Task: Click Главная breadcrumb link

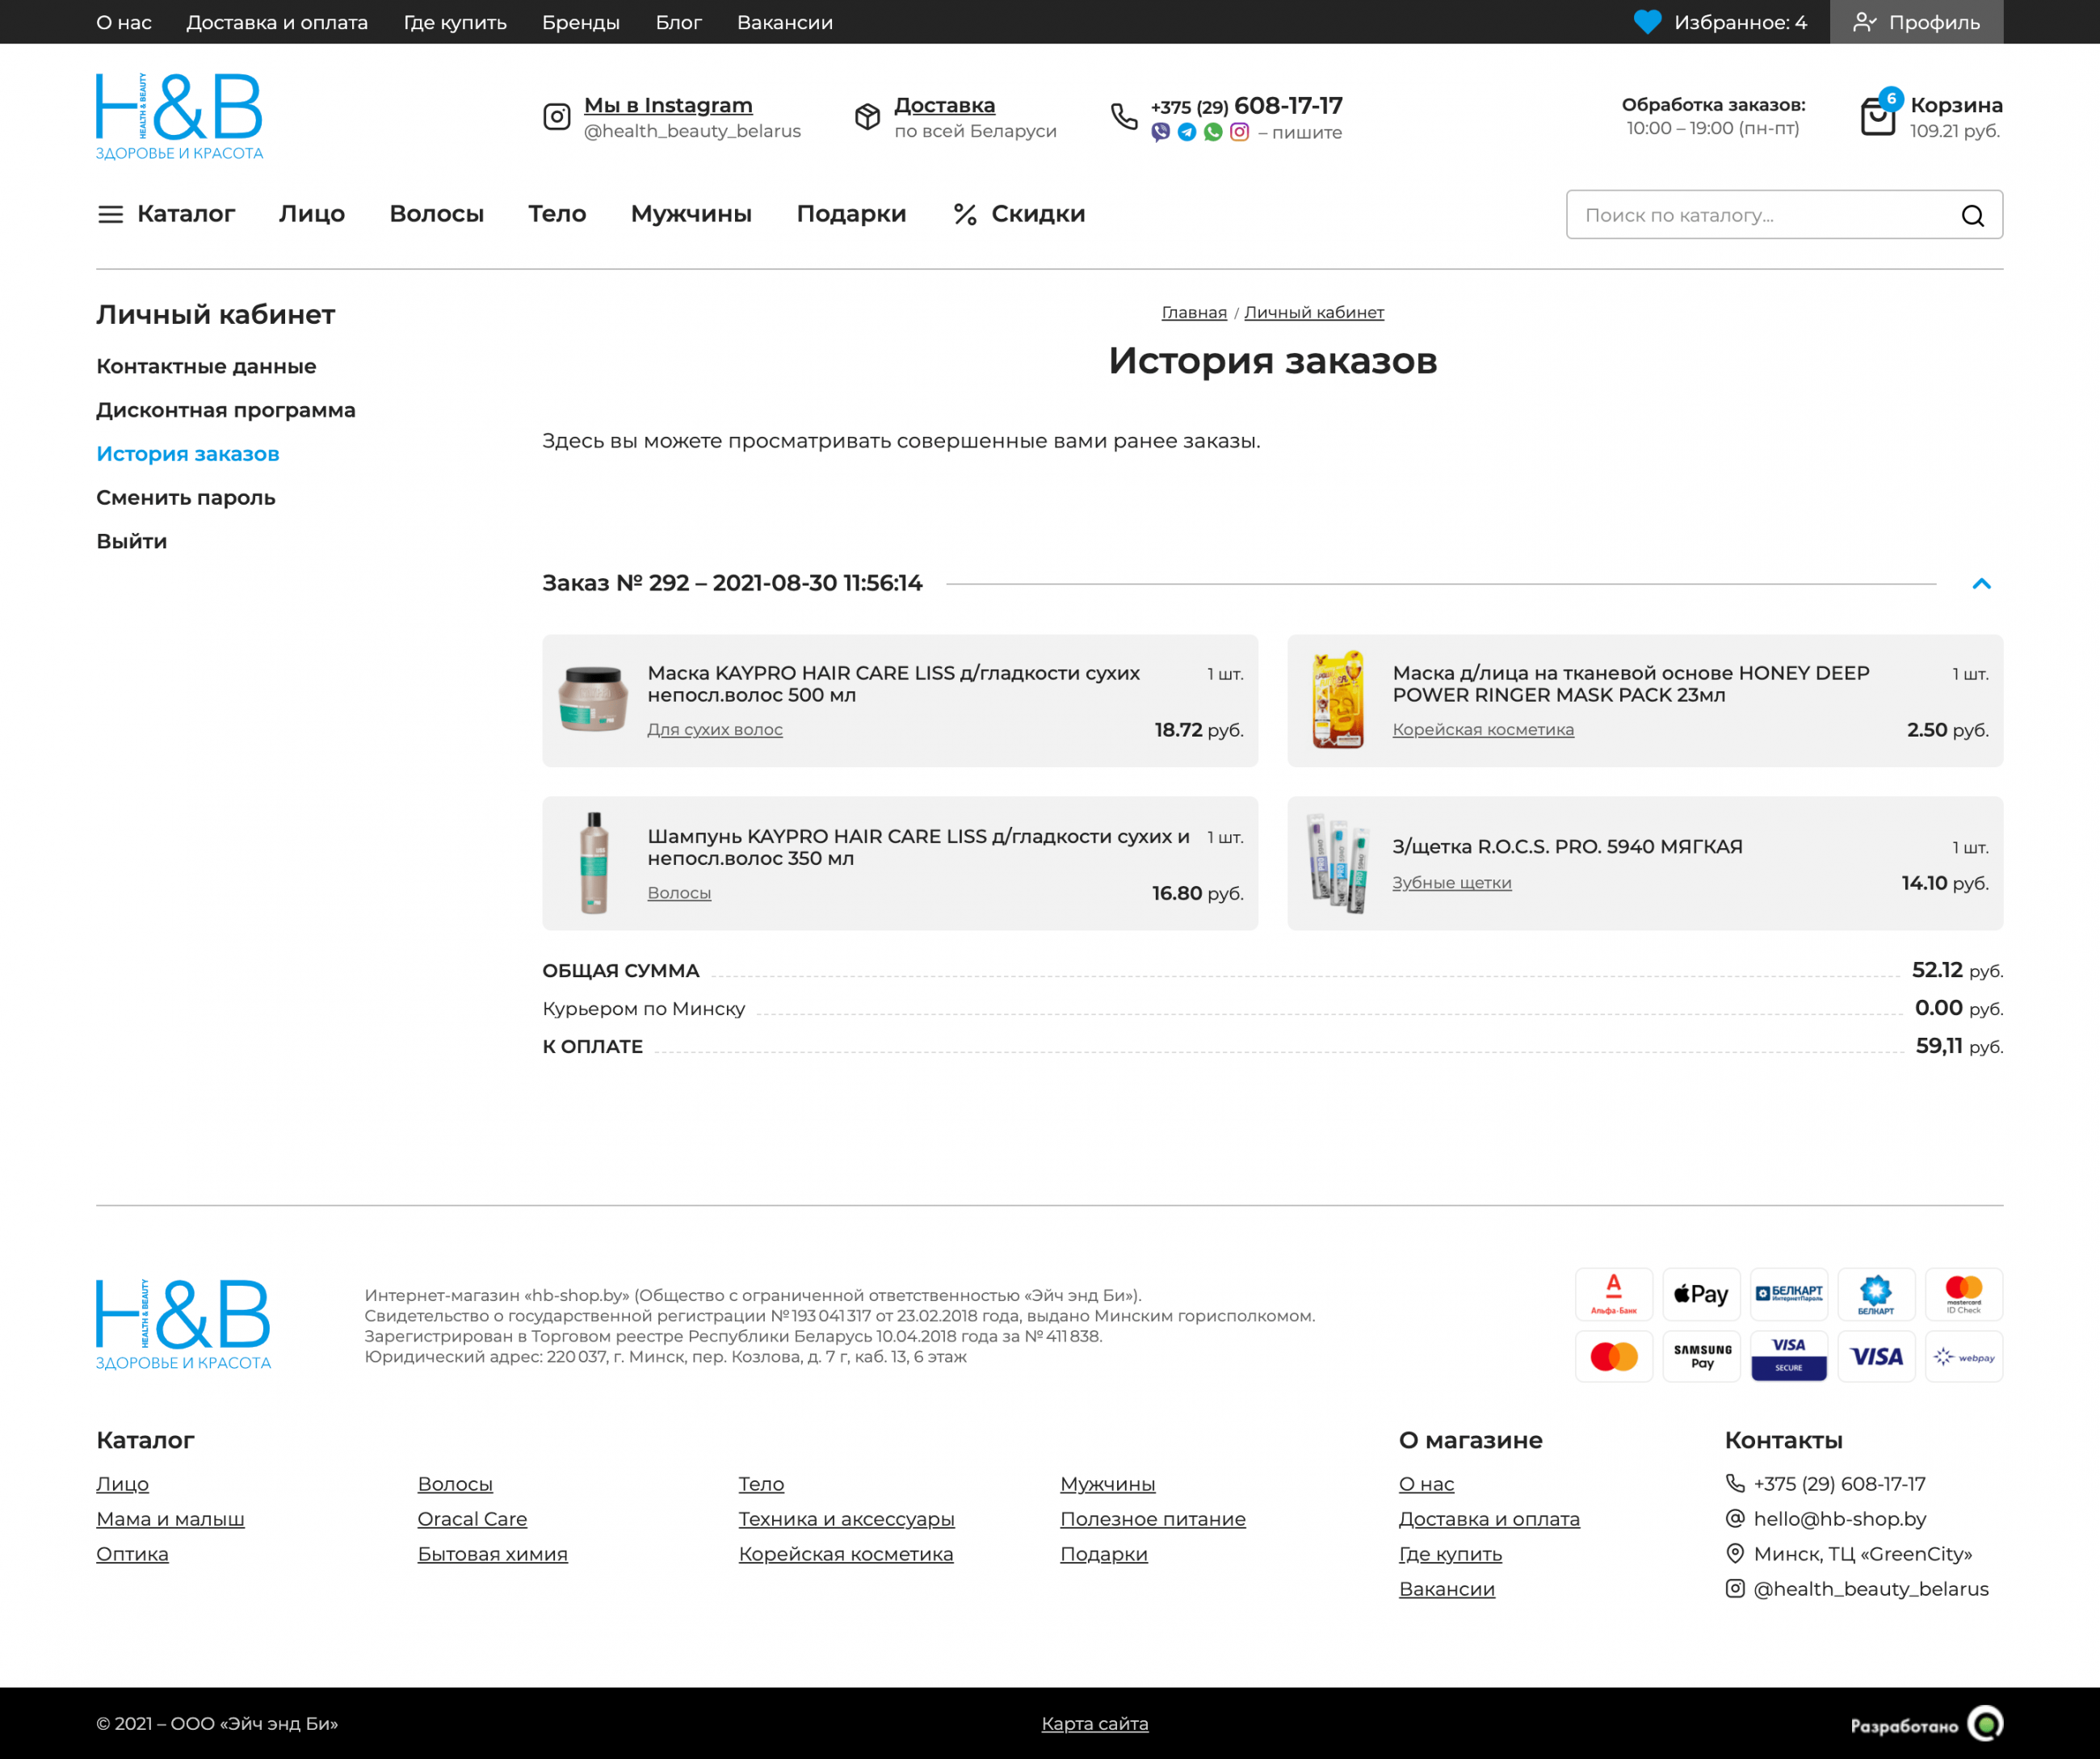Action: 1194,312
